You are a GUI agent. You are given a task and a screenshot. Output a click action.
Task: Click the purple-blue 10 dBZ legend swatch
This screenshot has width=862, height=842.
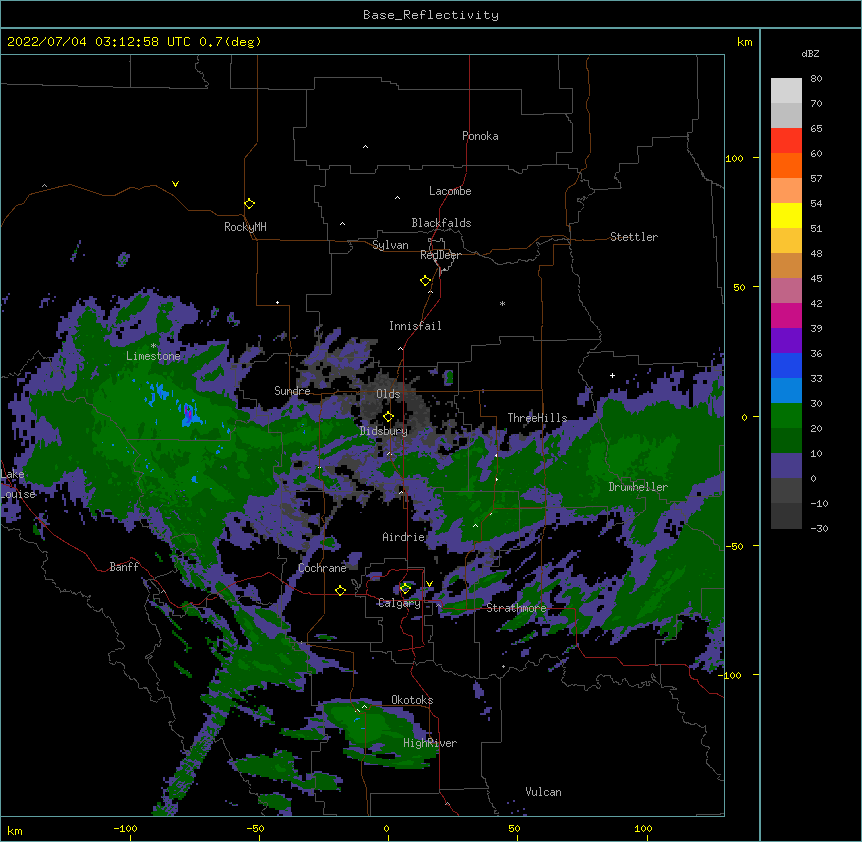(x=786, y=466)
